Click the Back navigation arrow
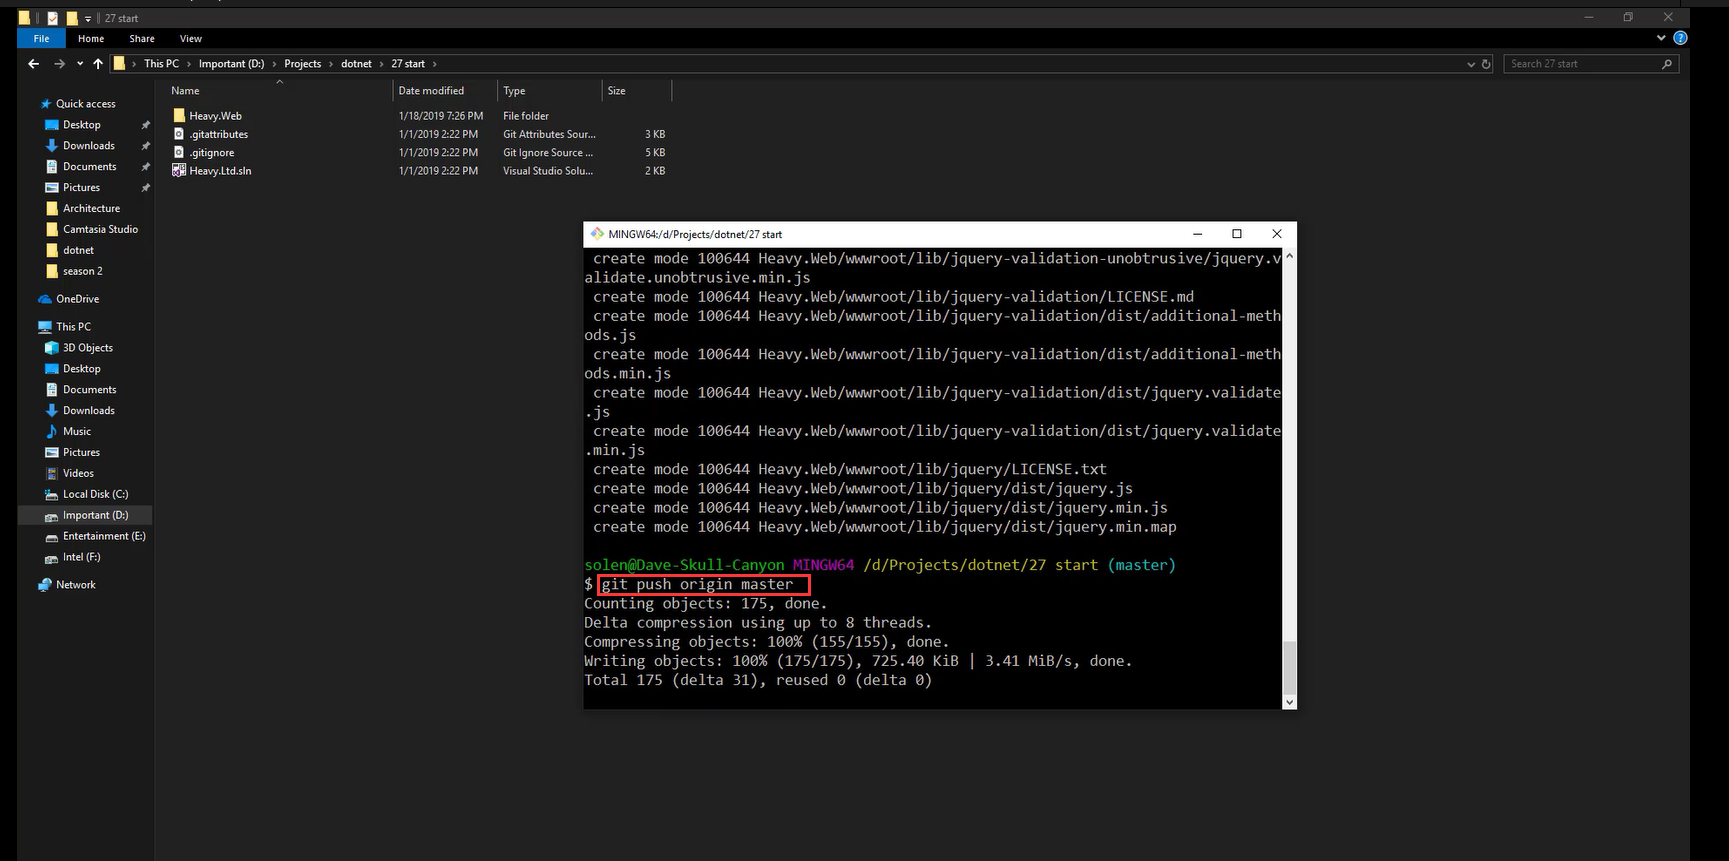Image resolution: width=1729 pixels, height=861 pixels. tap(34, 64)
